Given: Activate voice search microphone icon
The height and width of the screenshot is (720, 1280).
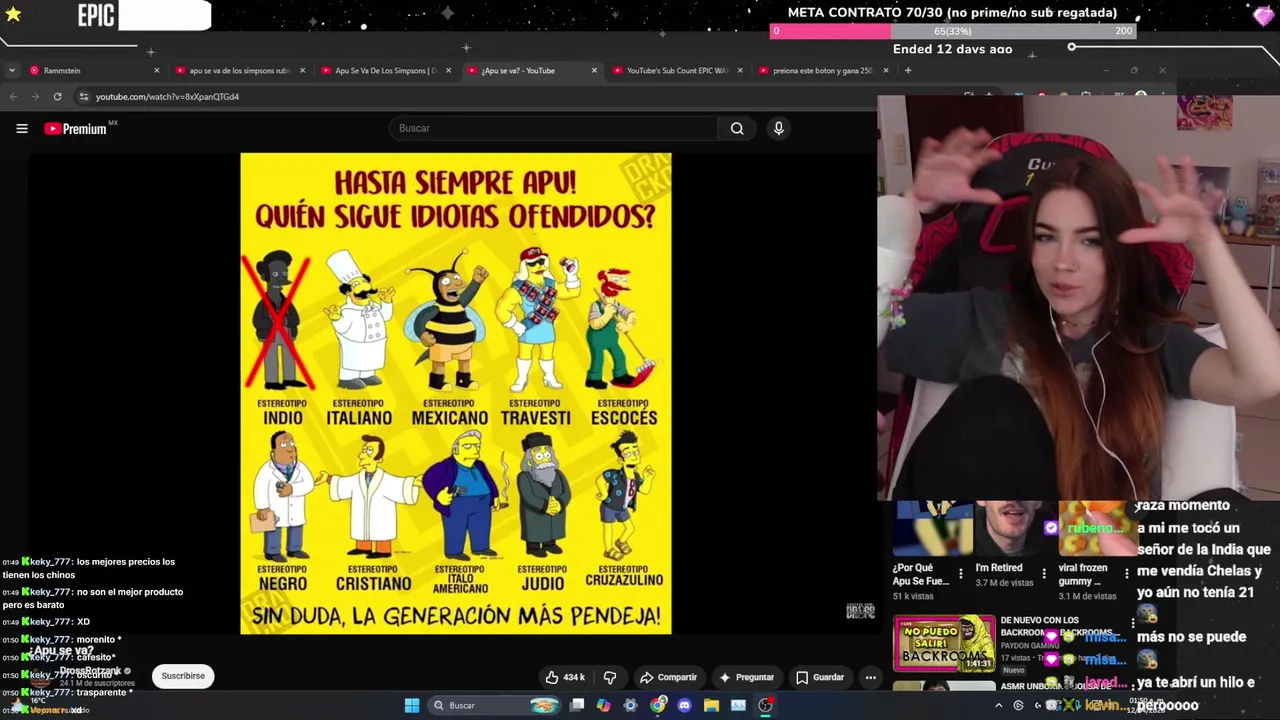Looking at the screenshot, I should click(x=778, y=128).
